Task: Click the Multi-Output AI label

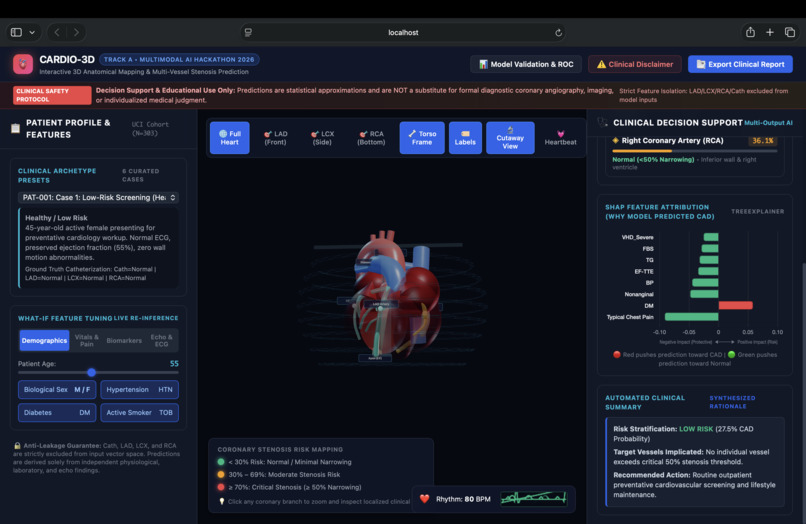Action: [x=768, y=123]
